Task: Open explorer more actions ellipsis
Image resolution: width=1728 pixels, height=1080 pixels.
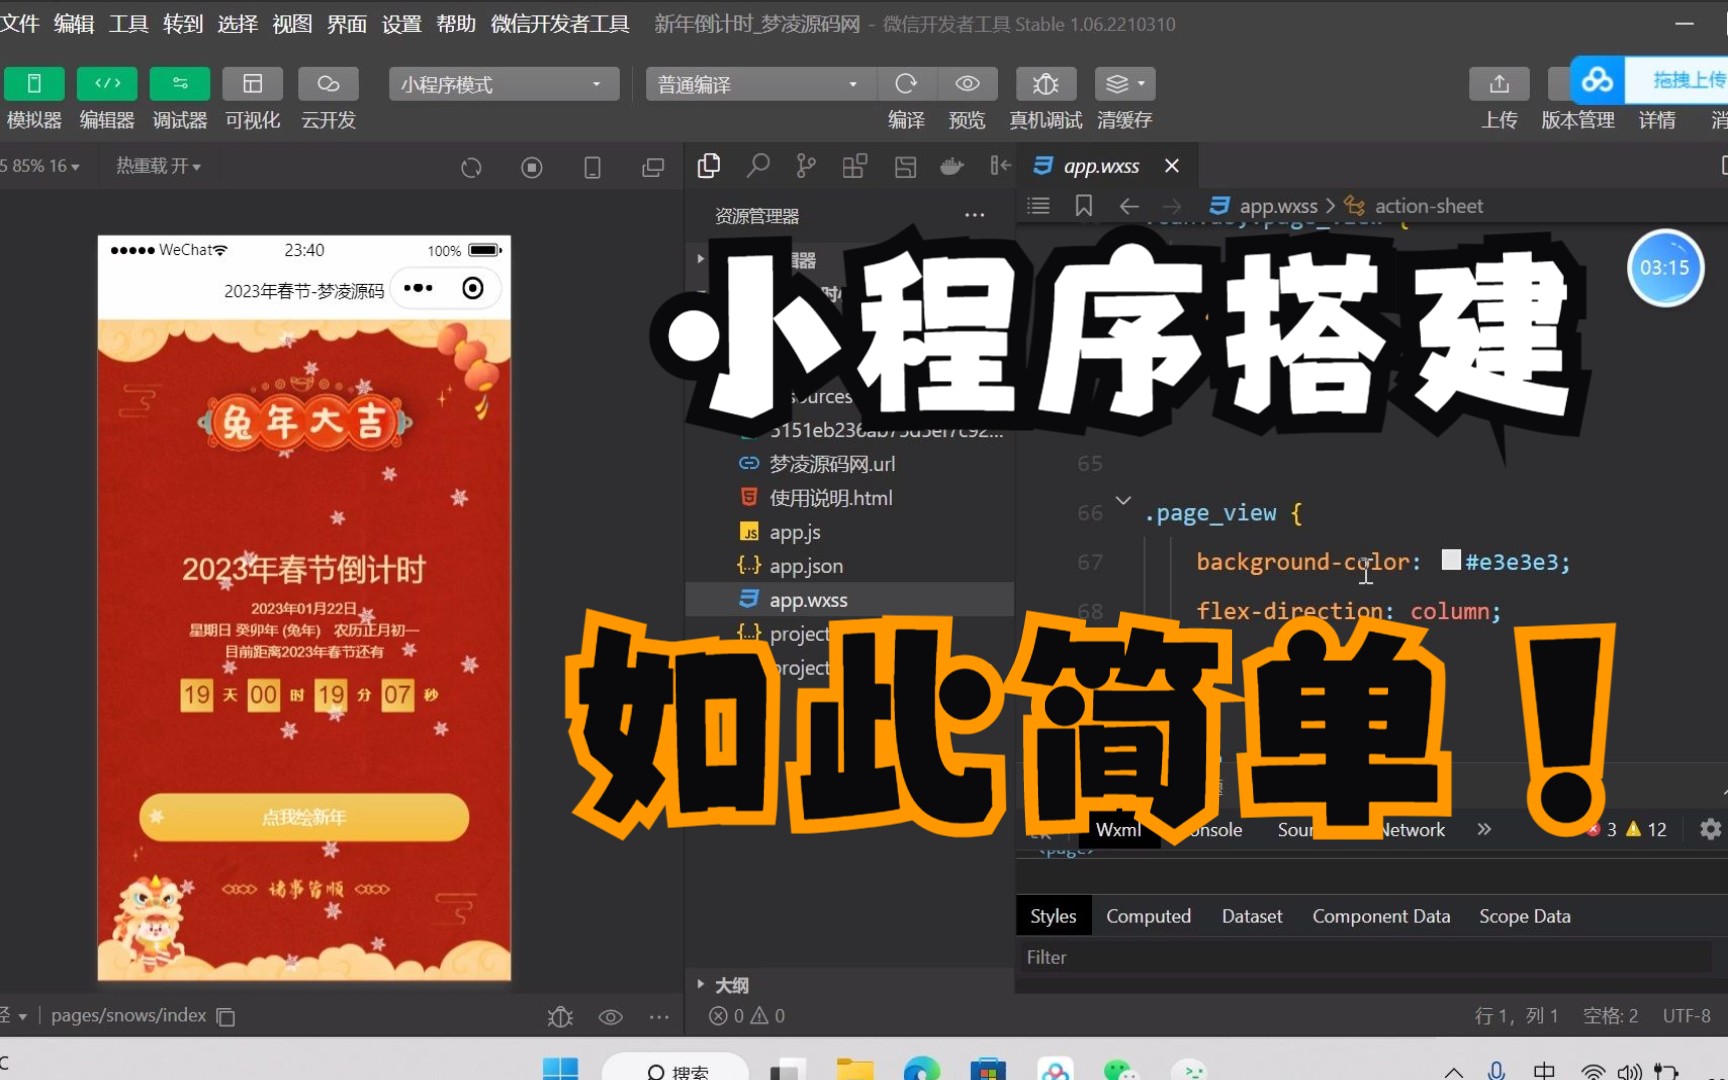Action: tap(975, 215)
